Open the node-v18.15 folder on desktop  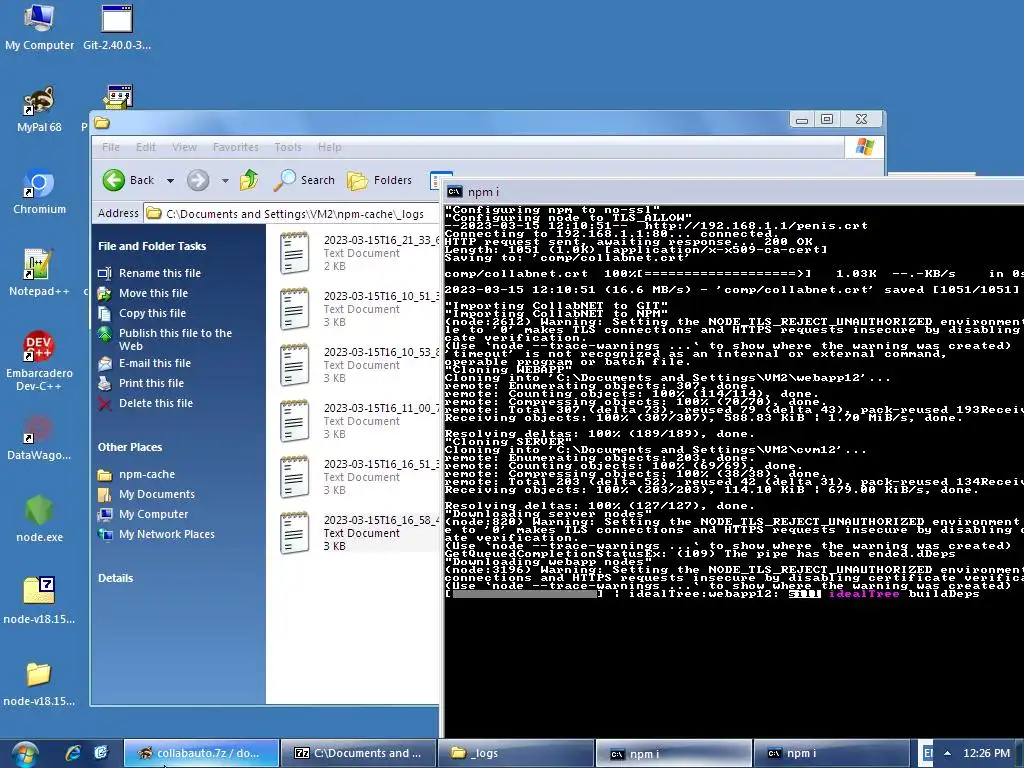(x=39, y=684)
